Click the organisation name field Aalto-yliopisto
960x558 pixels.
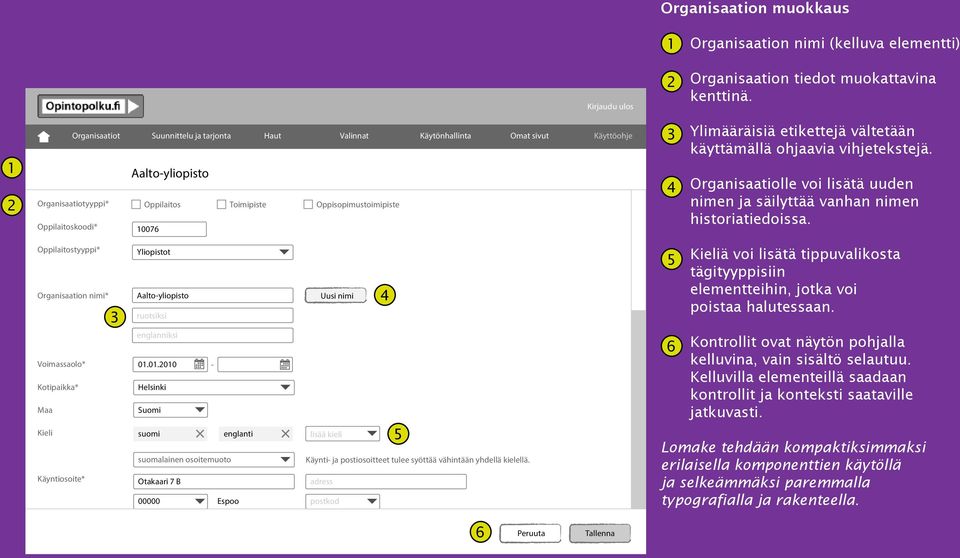[212, 295]
